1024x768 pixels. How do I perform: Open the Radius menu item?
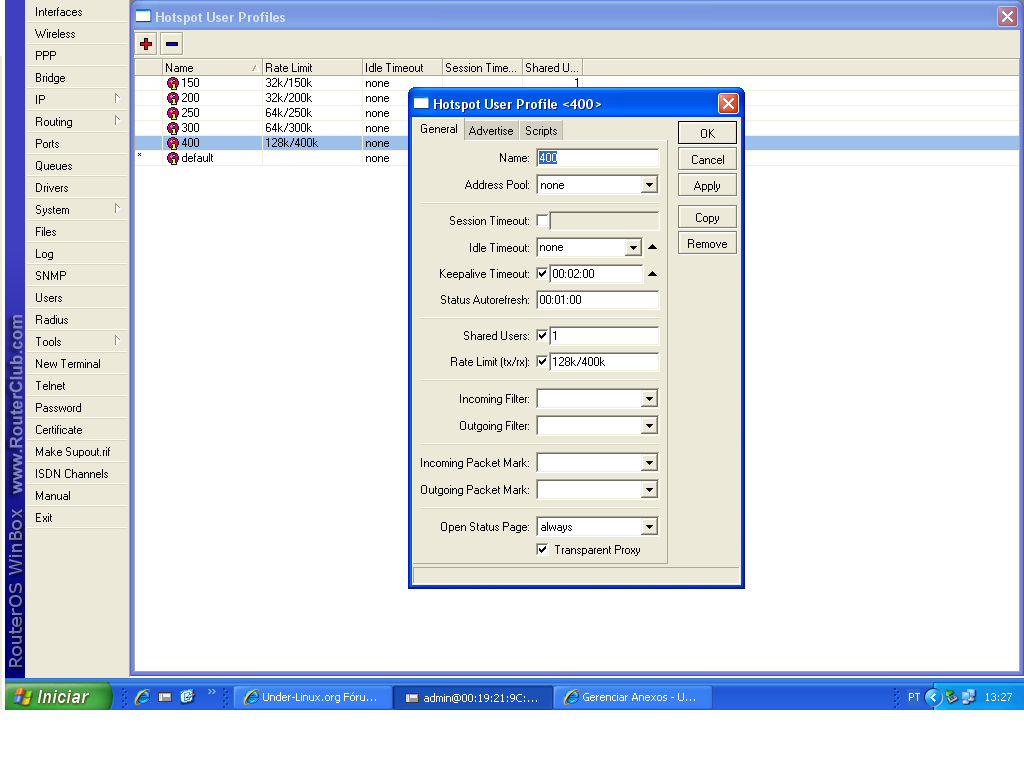(77, 319)
